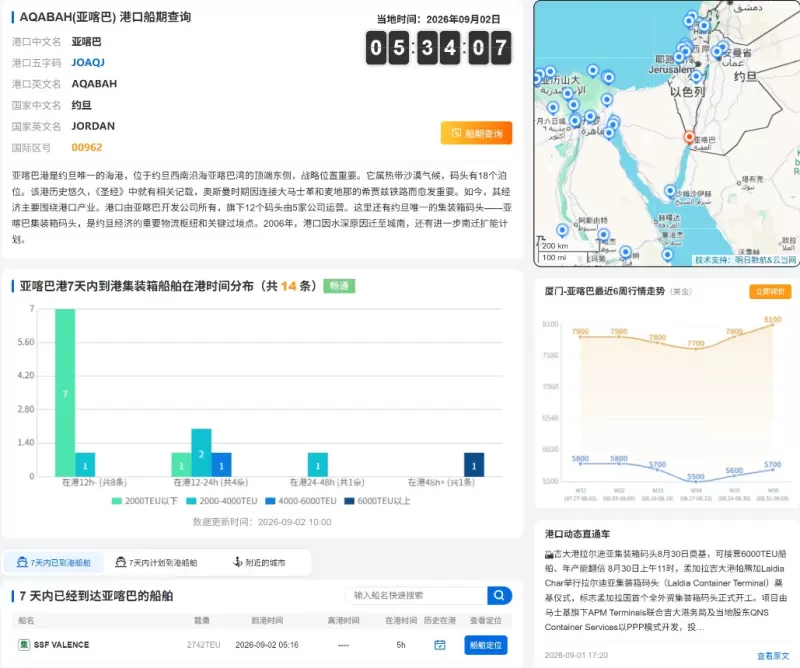Toggle the 4000-6000TEU legend series

tap(301, 501)
